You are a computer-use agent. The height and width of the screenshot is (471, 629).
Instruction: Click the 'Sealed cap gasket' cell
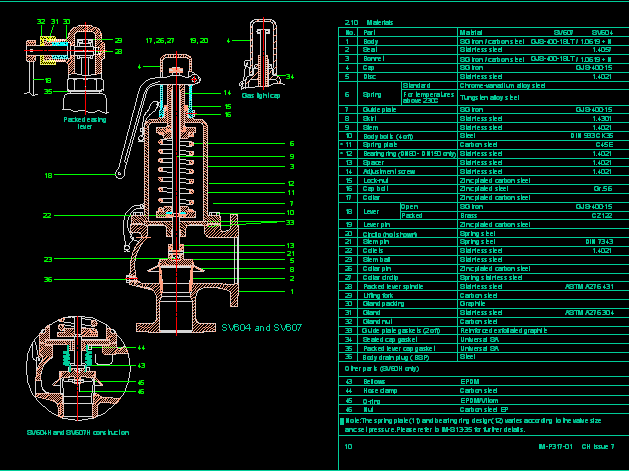coord(390,339)
